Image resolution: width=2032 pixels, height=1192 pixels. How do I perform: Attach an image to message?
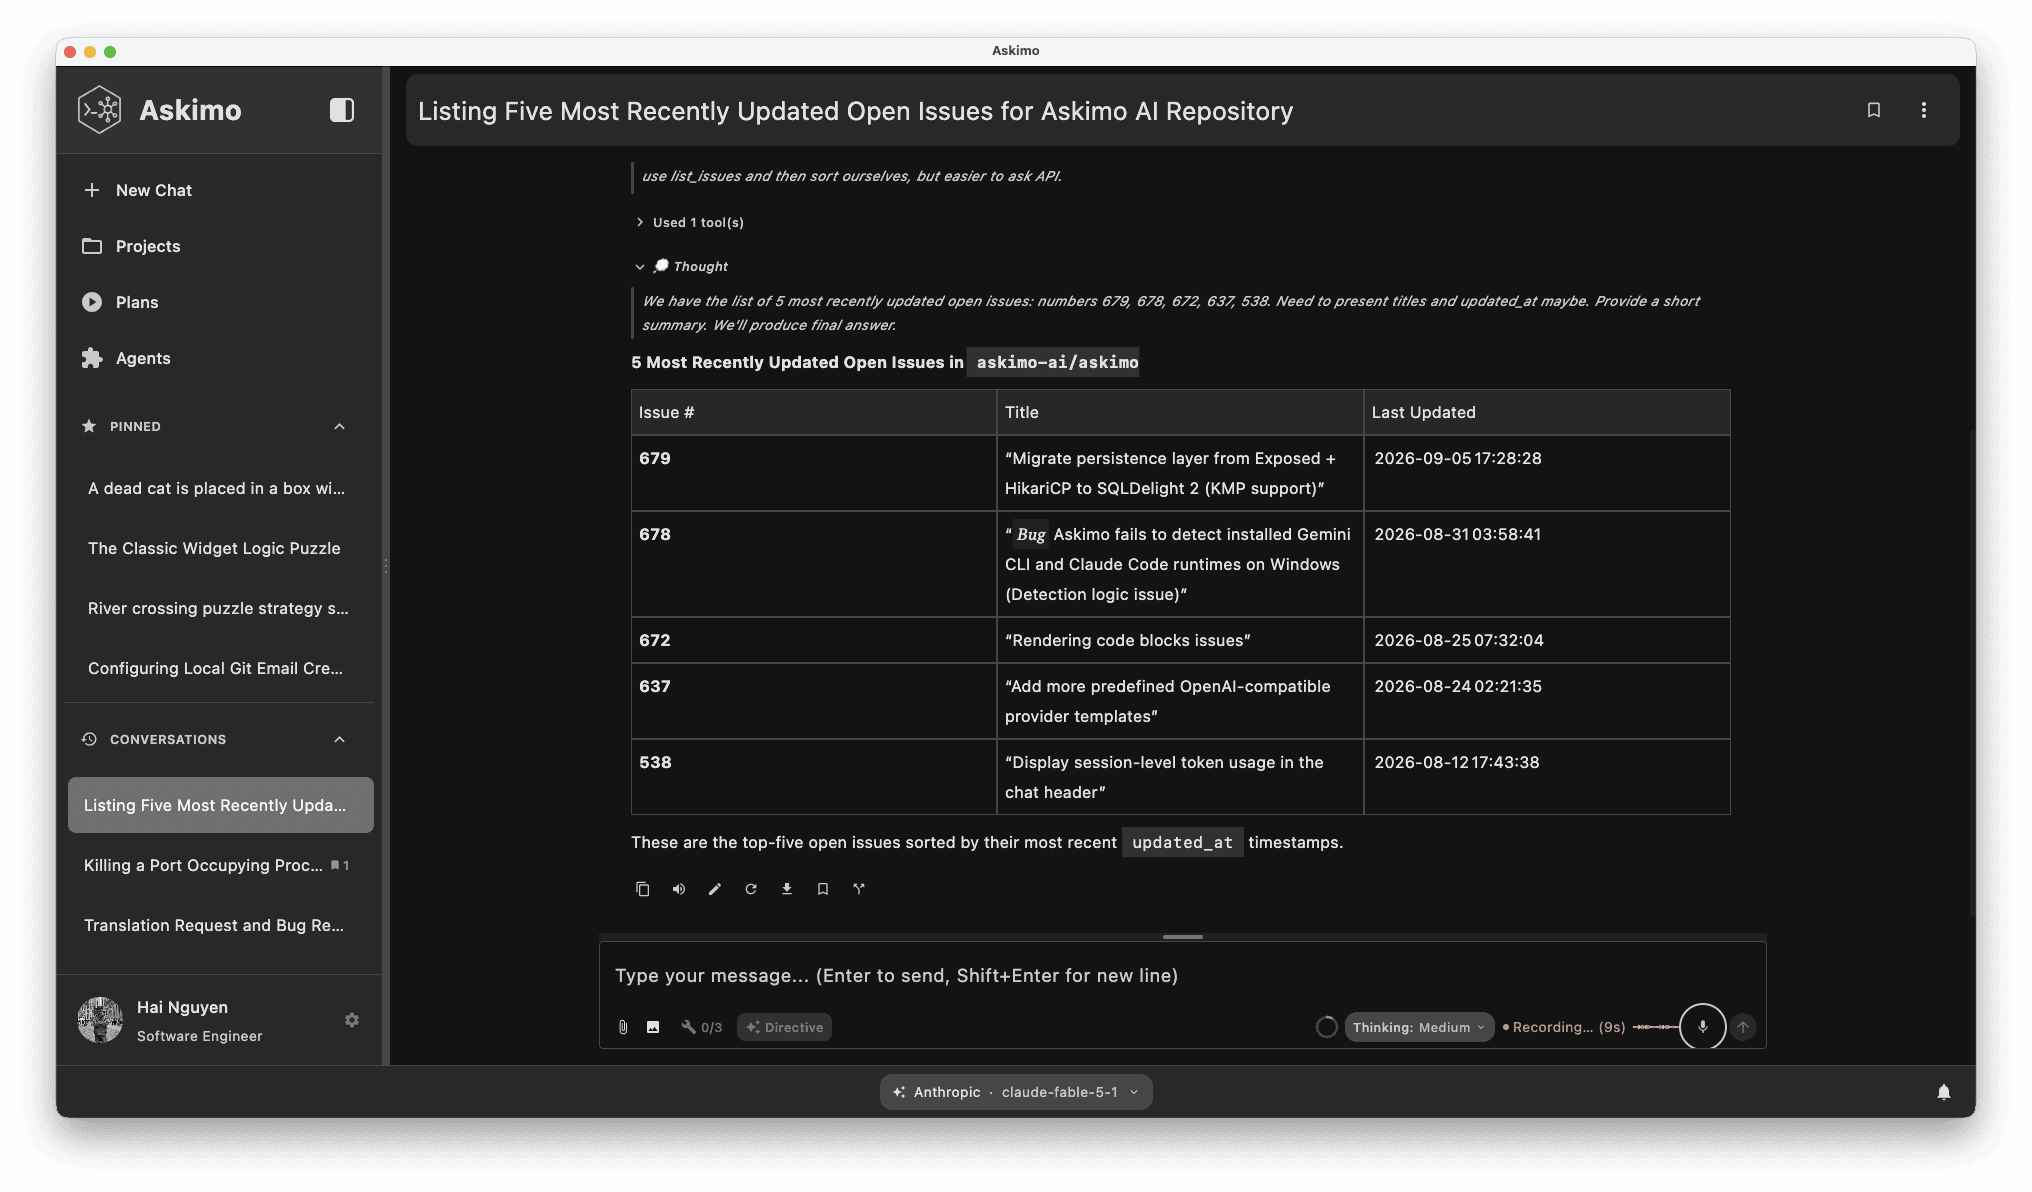click(653, 1027)
